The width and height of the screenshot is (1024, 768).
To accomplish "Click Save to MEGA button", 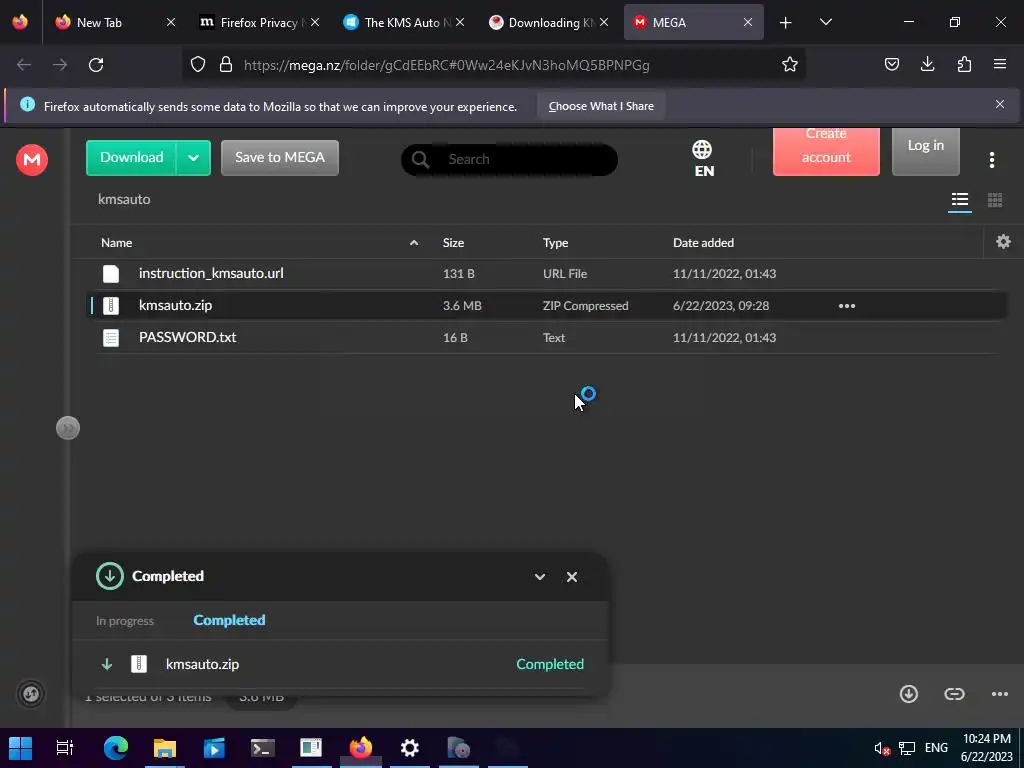I will [280, 158].
